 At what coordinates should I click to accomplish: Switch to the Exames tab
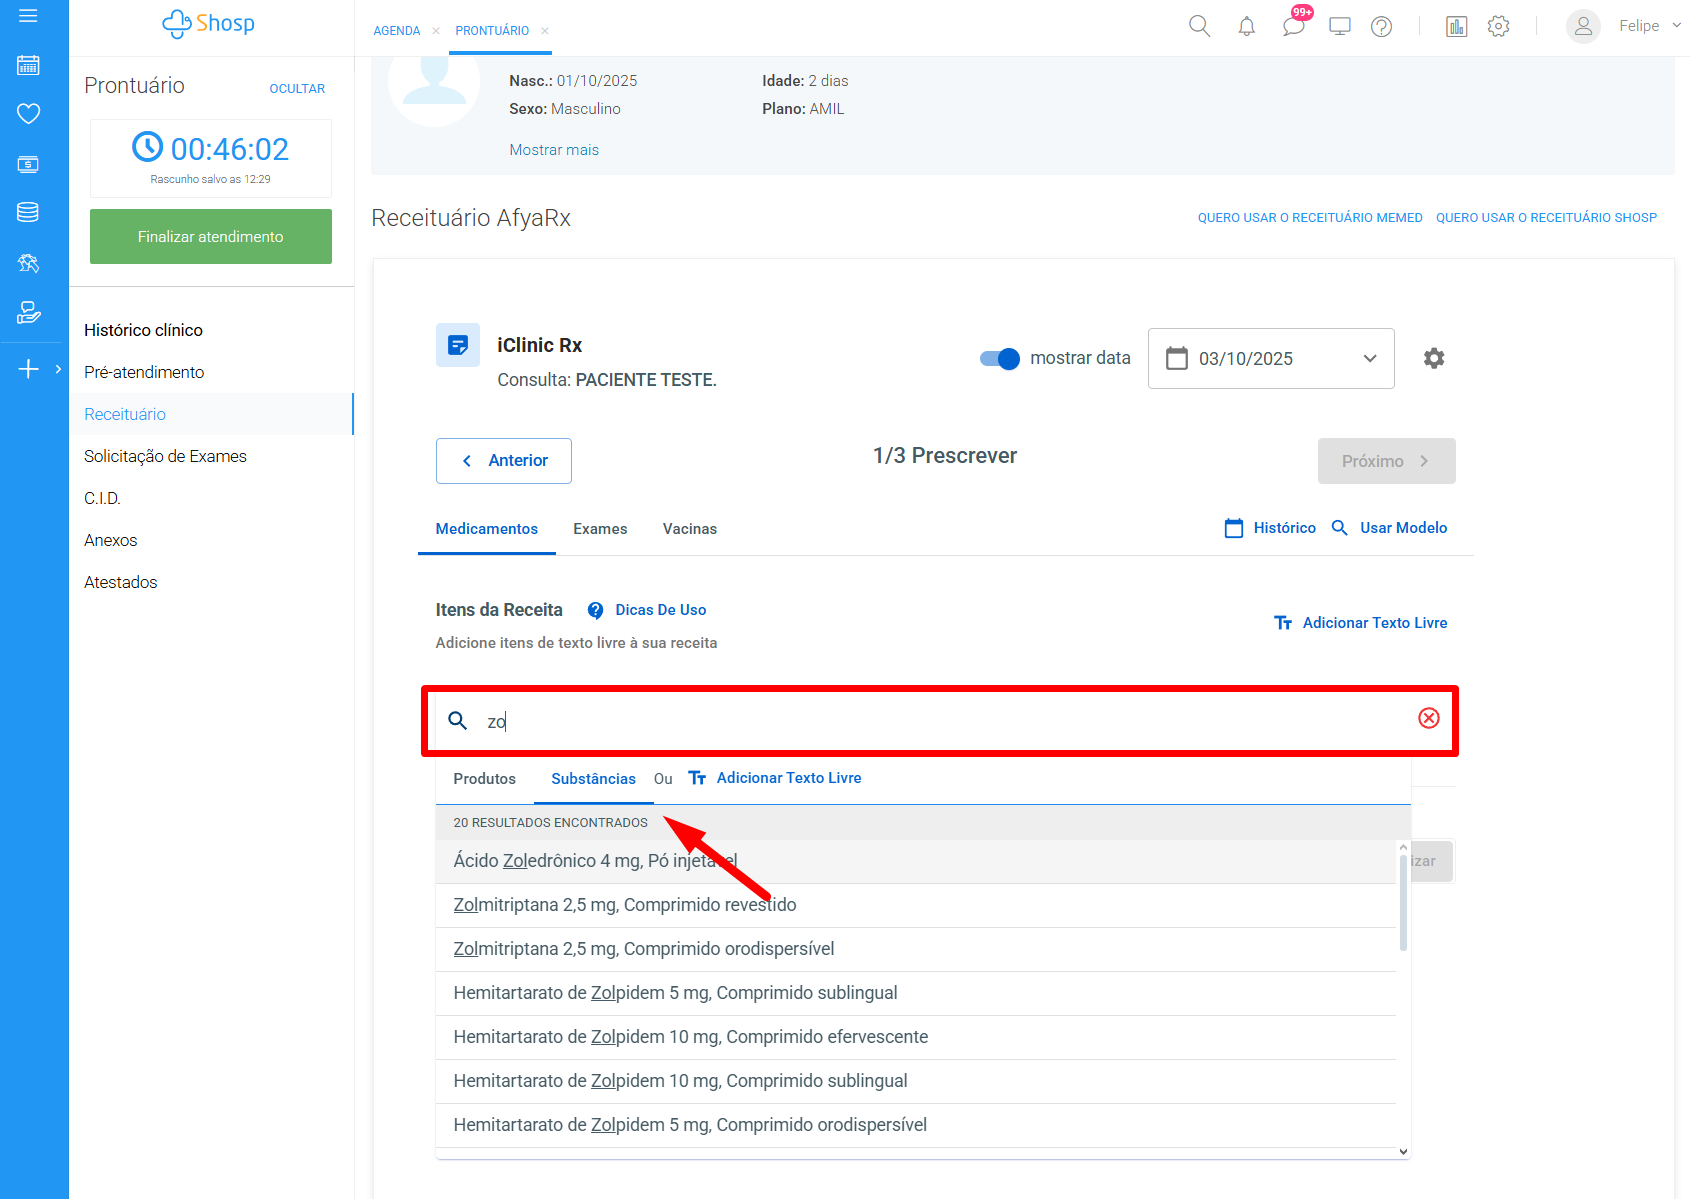tap(600, 529)
